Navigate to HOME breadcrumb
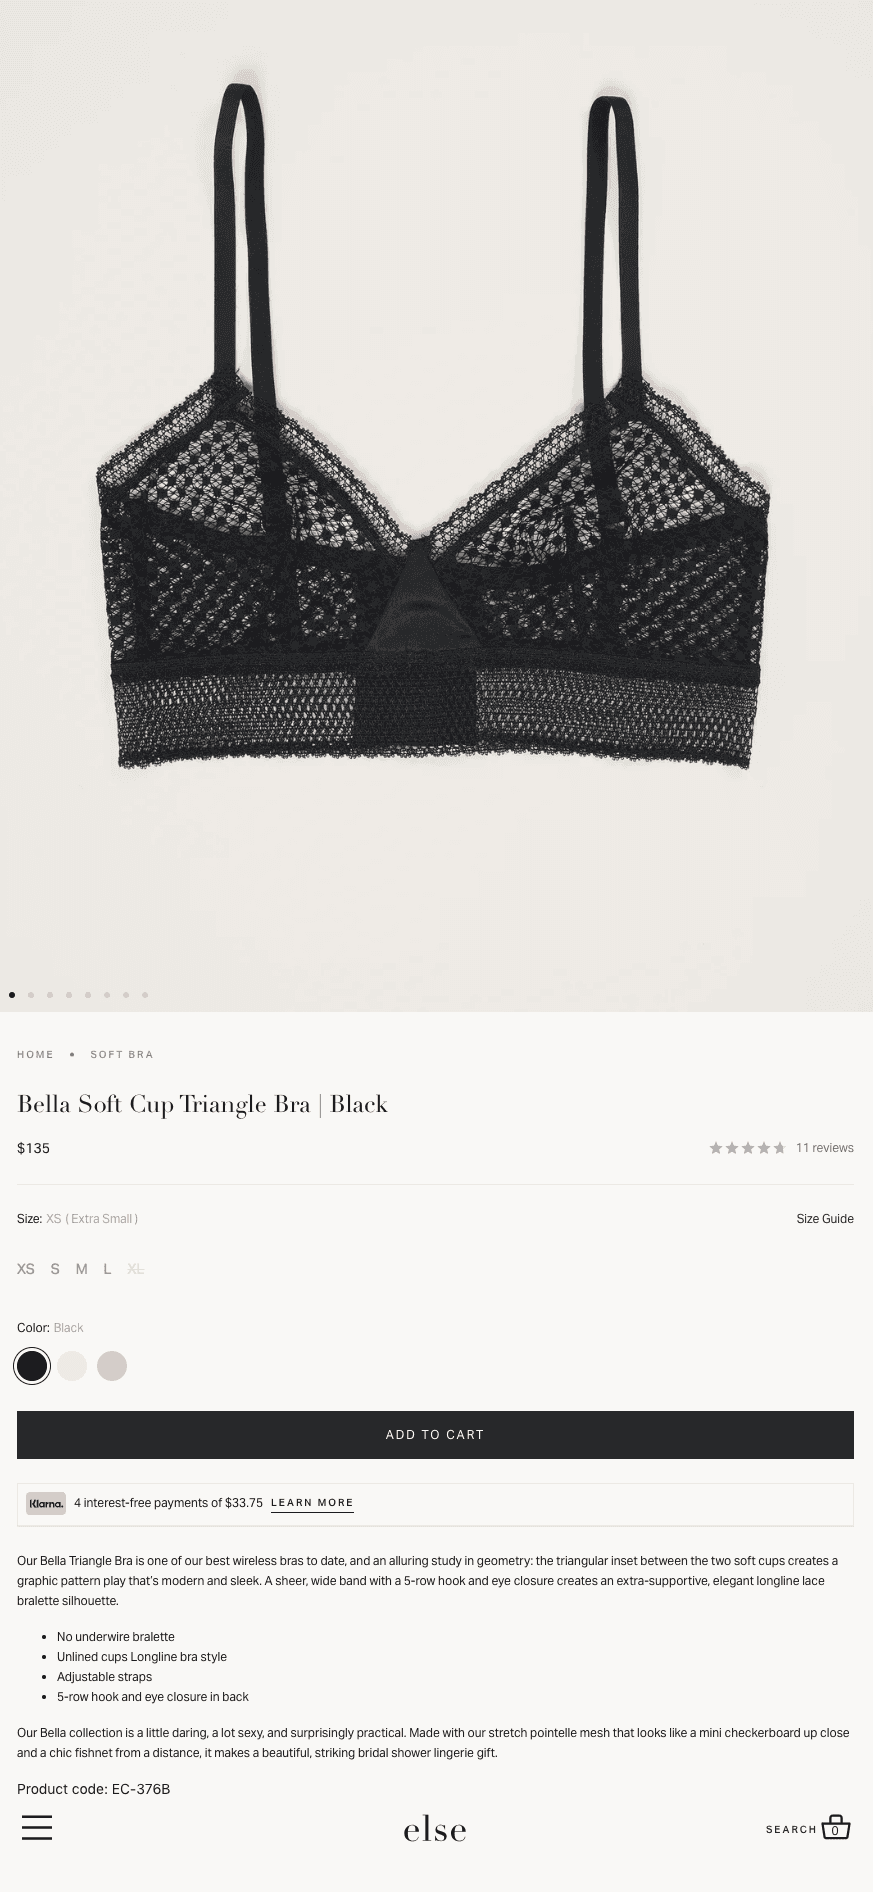Viewport: 873px width, 1892px height. (x=35, y=1054)
